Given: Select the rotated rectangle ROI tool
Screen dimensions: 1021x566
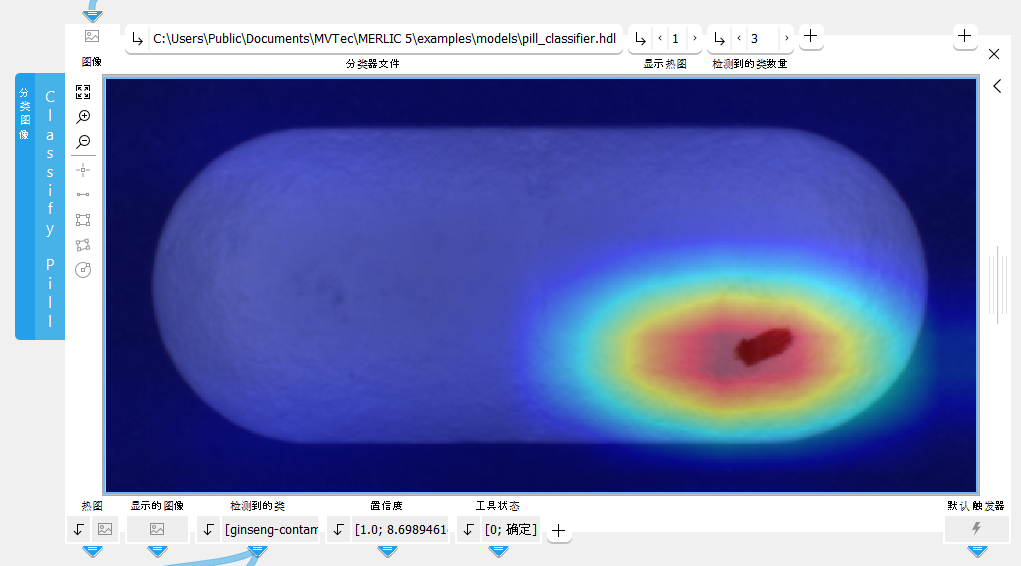Looking at the screenshot, I should tap(83, 245).
